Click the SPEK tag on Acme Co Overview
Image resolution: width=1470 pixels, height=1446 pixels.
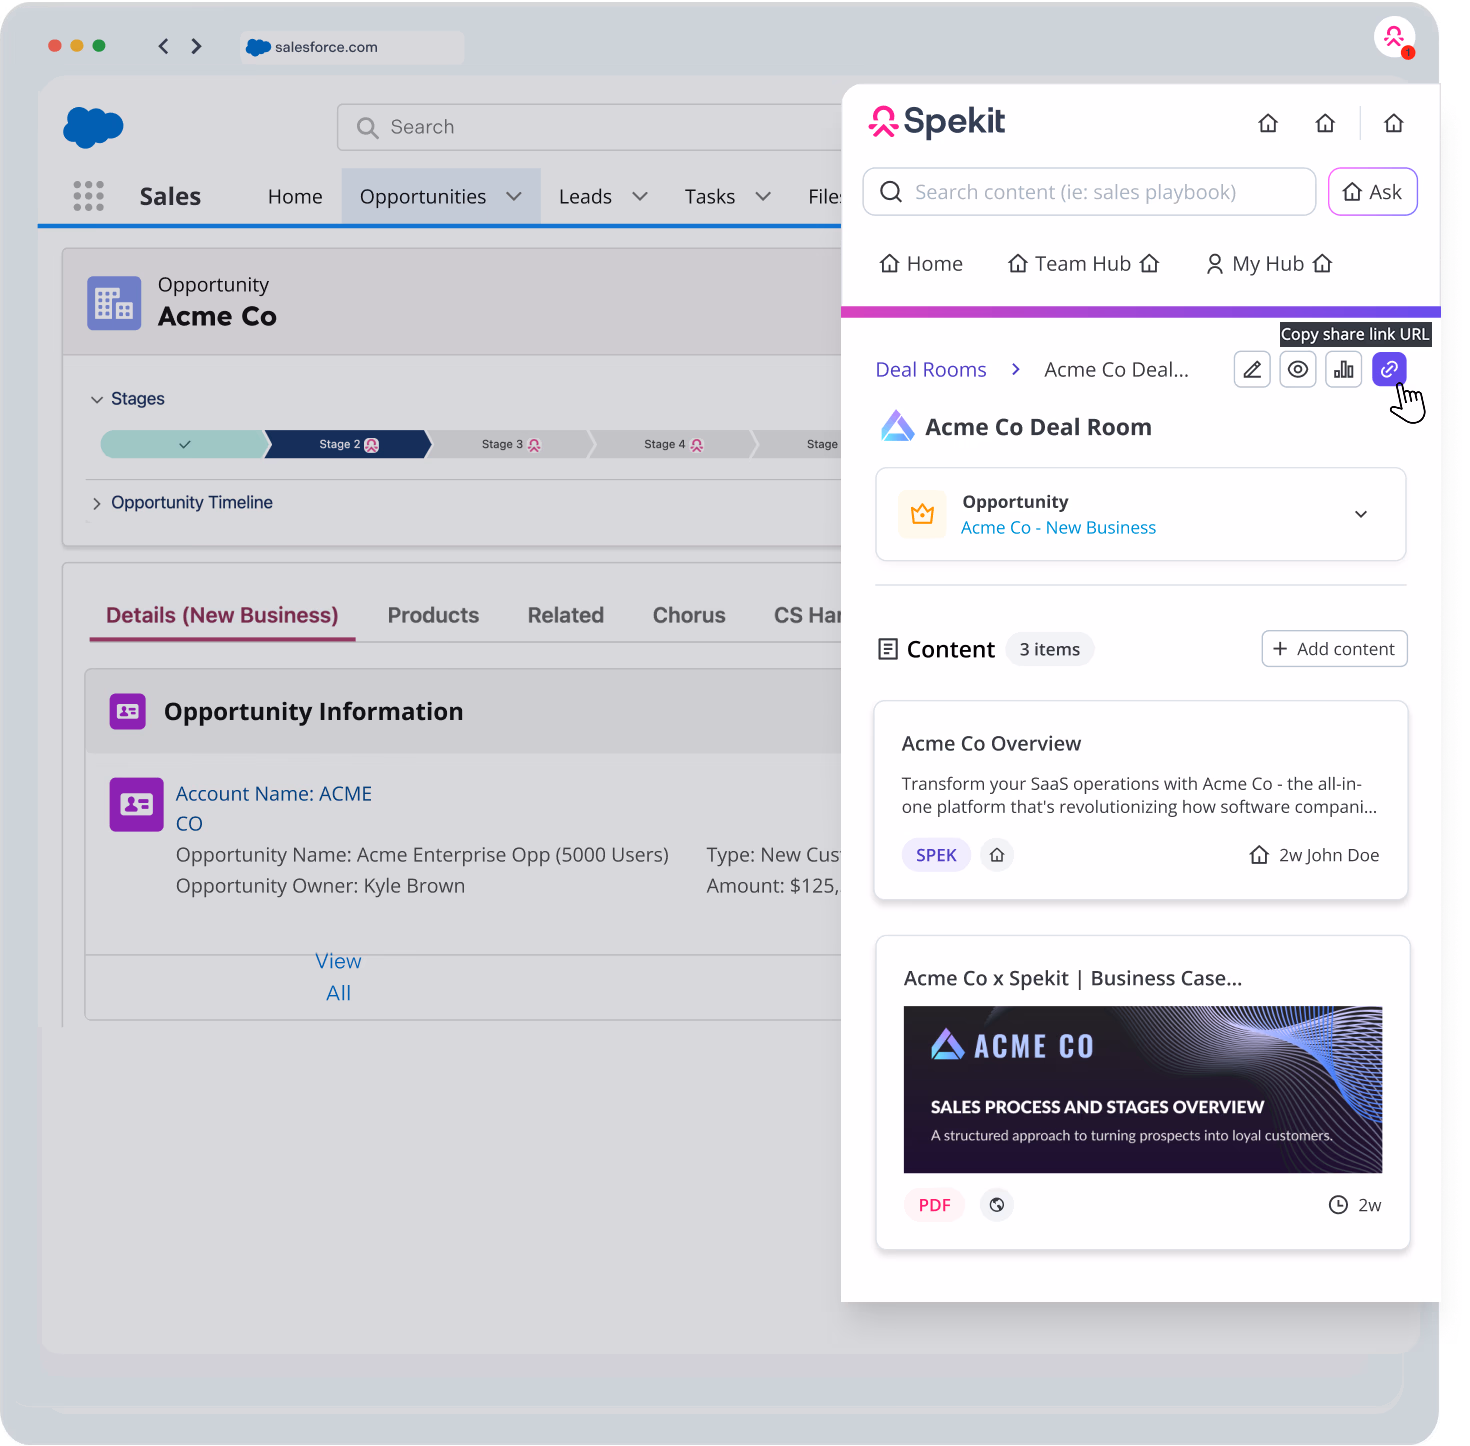coord(936,855)
